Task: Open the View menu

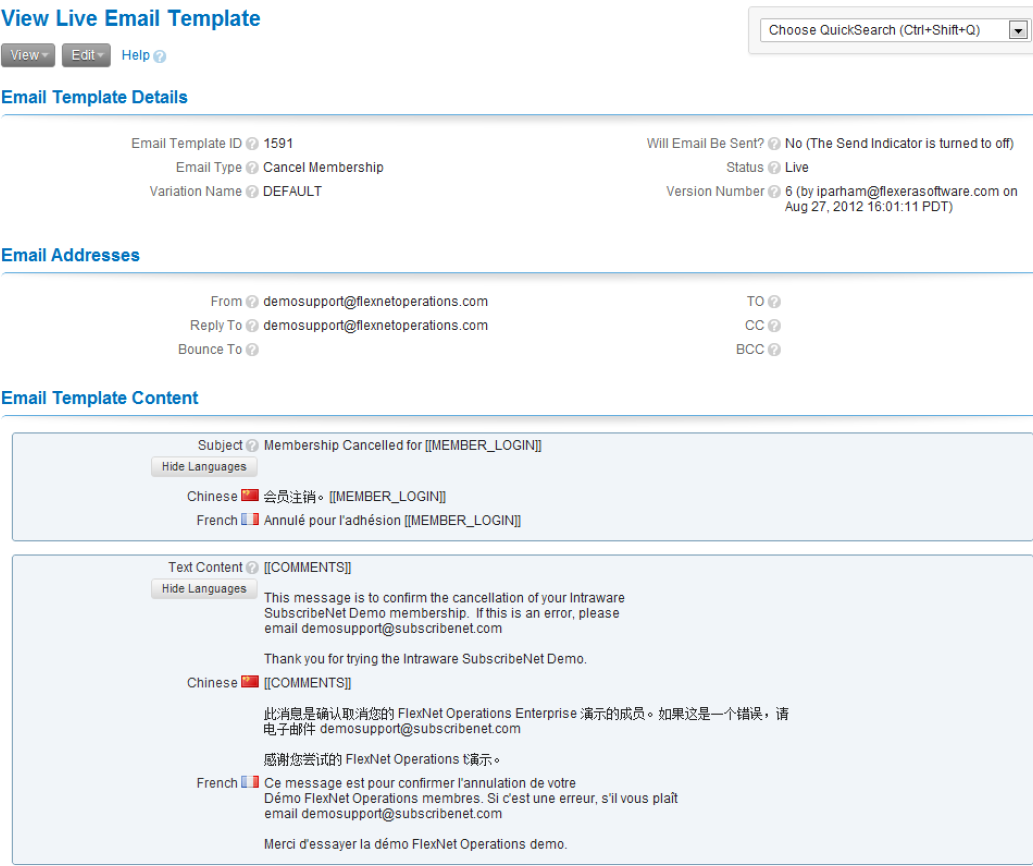Action: point(28,55)
